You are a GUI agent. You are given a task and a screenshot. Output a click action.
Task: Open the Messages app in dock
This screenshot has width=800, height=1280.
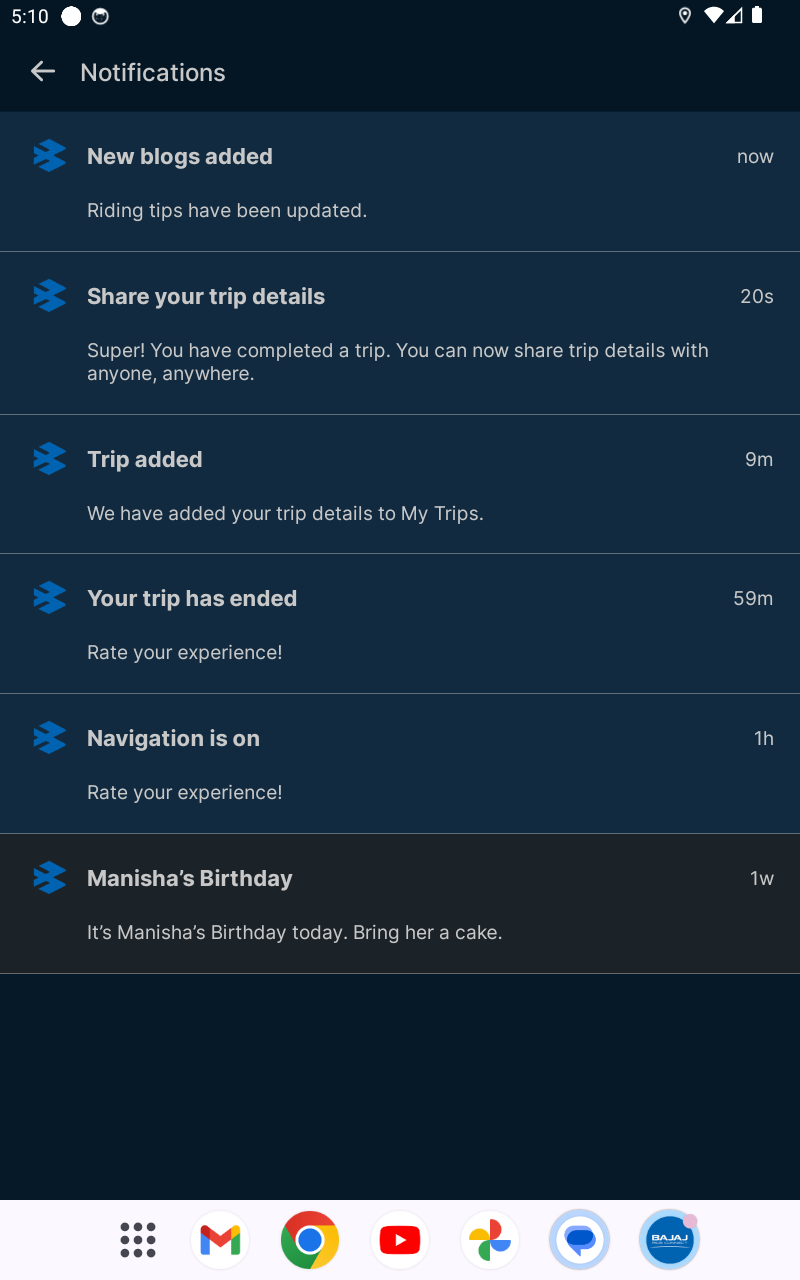pos(580,1240)
